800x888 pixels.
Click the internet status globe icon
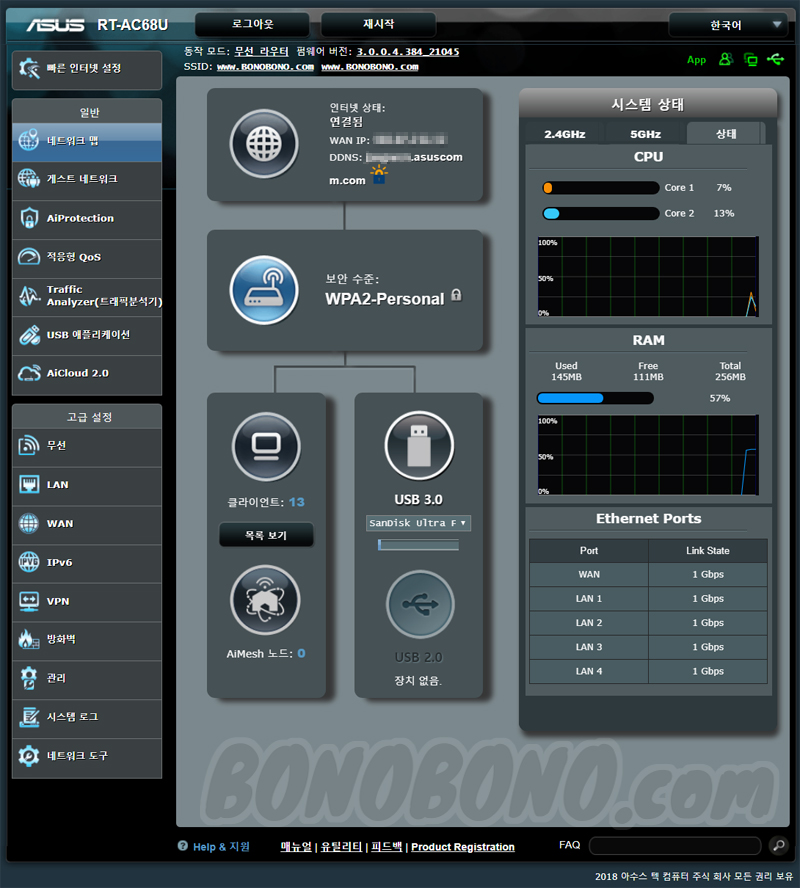pyautogui.click(x=264, y=144)
